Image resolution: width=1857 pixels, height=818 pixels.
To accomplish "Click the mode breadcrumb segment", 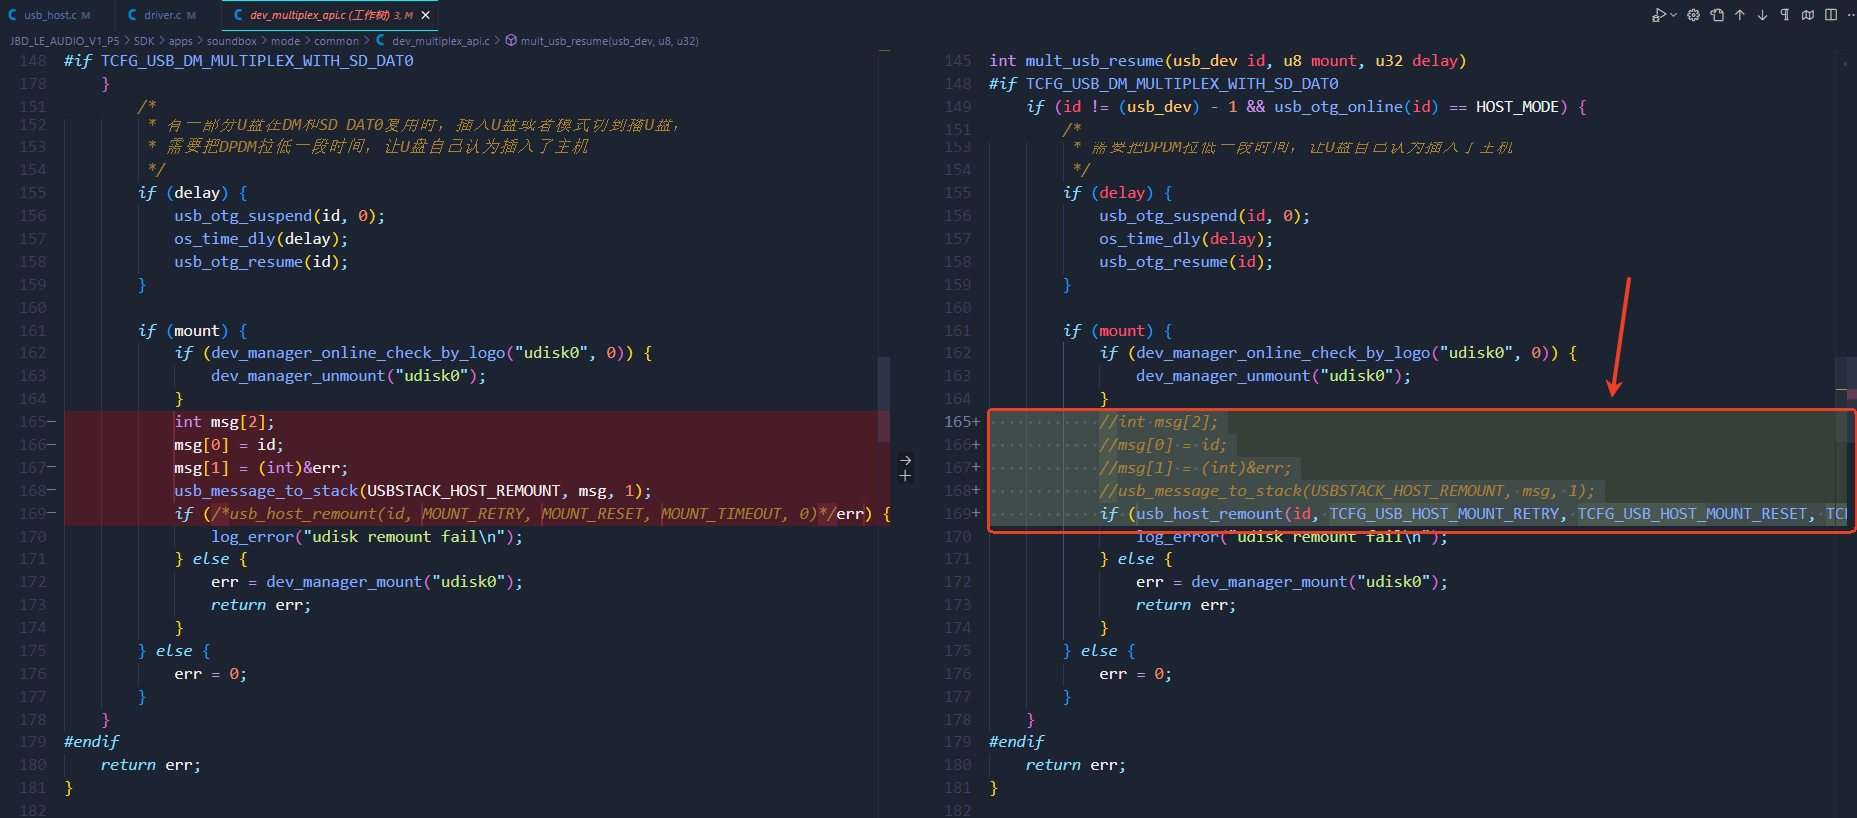I will [x=285, y=41].
